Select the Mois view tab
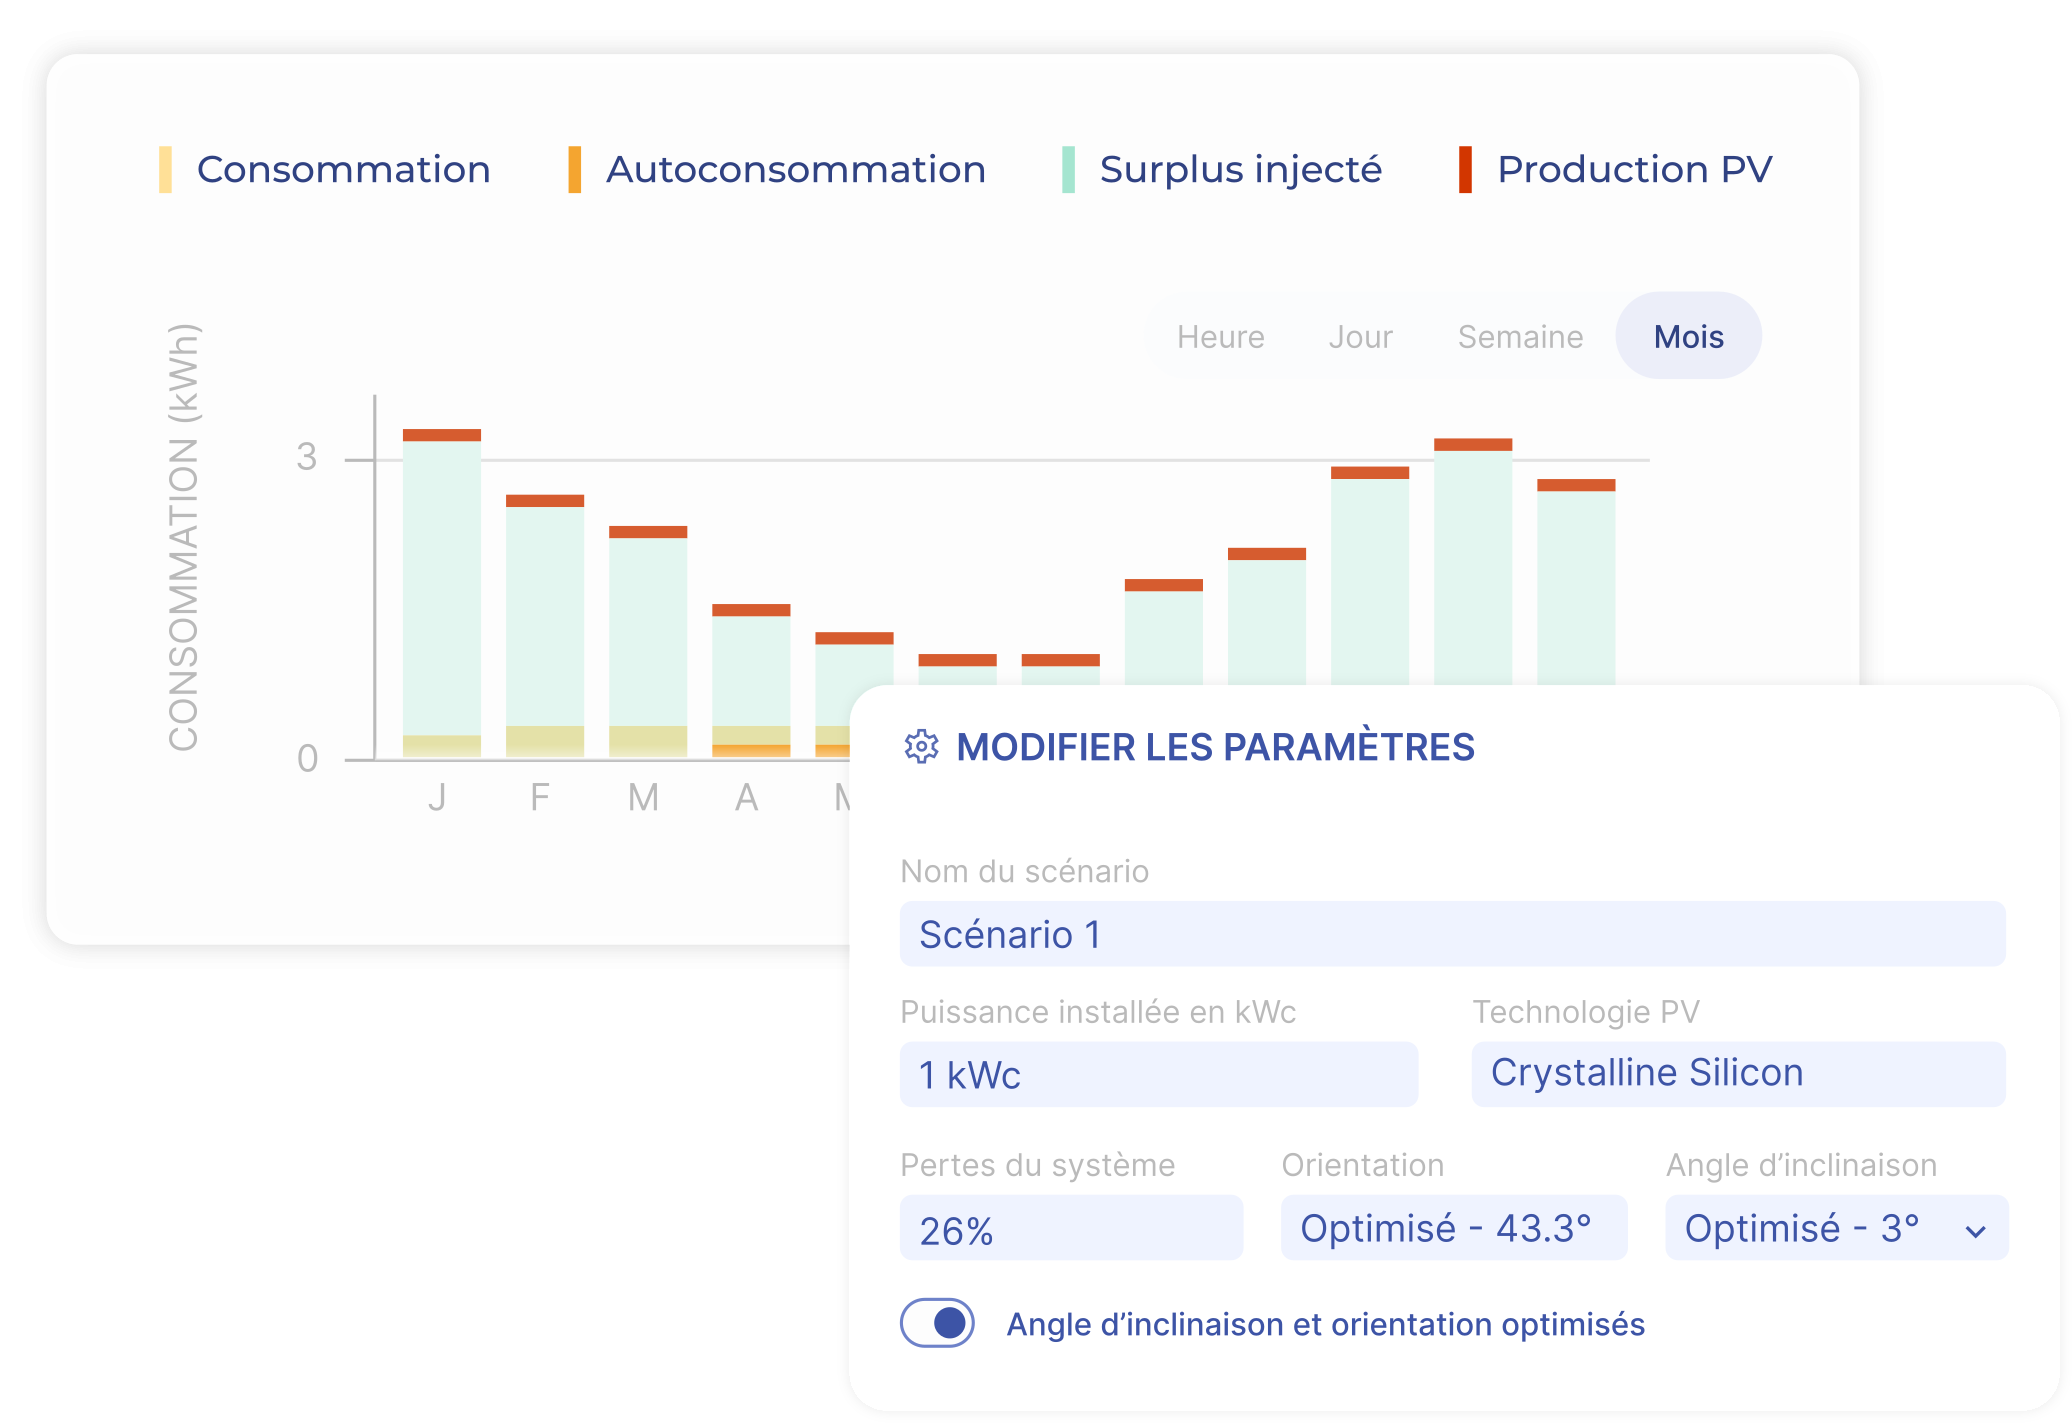This screenshot has height=1425, width=2072. (1688, 337)
